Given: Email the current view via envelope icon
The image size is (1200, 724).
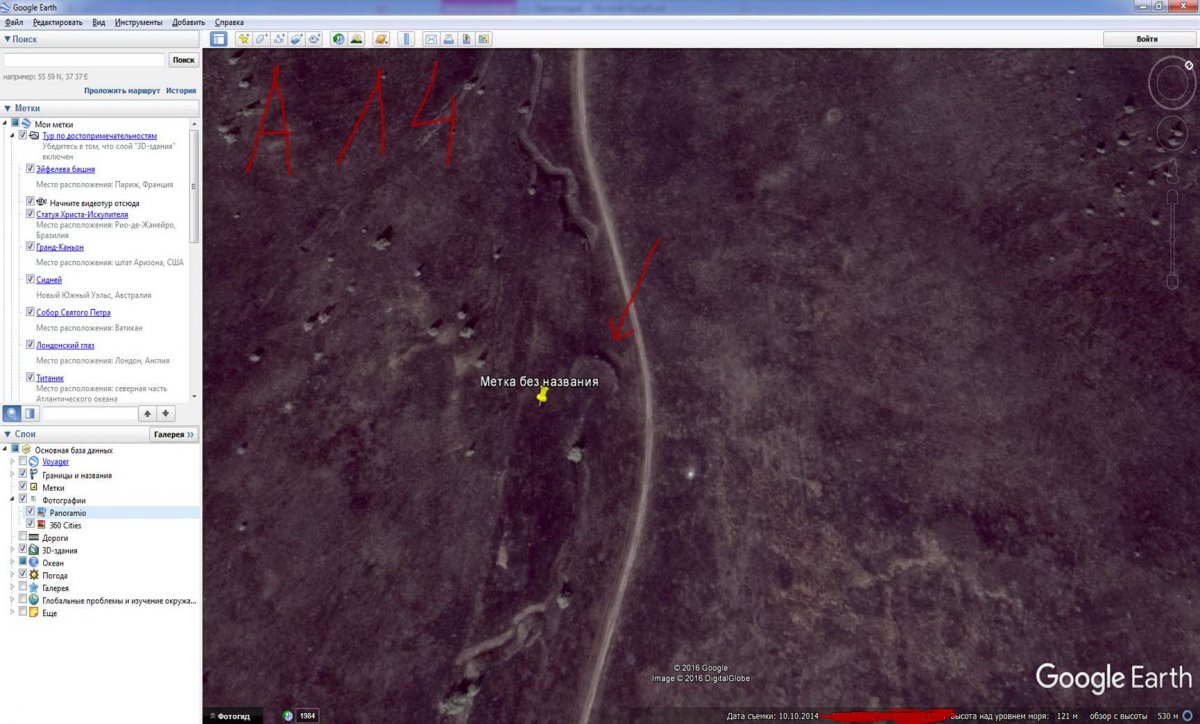Looking at the screenshot, I should [431, 39].
